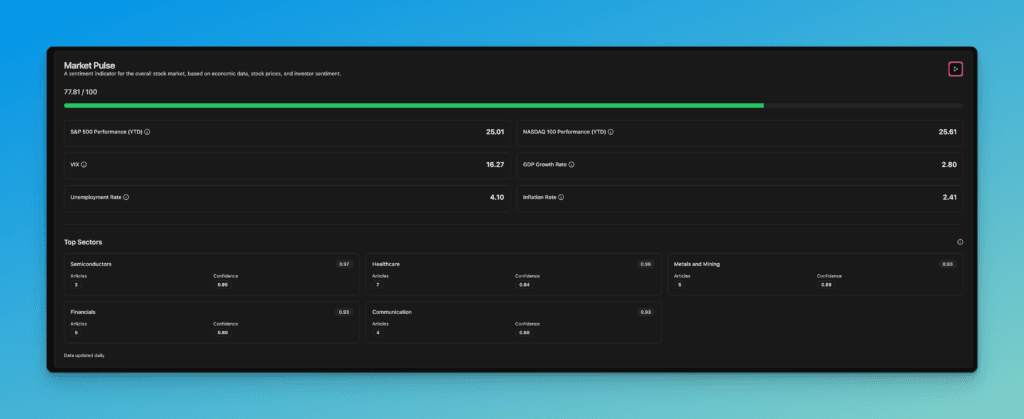Click info icon next to Inflation Rate
Image resolution: width=1024 pixels, height=419 pixels.
(562, 197)
